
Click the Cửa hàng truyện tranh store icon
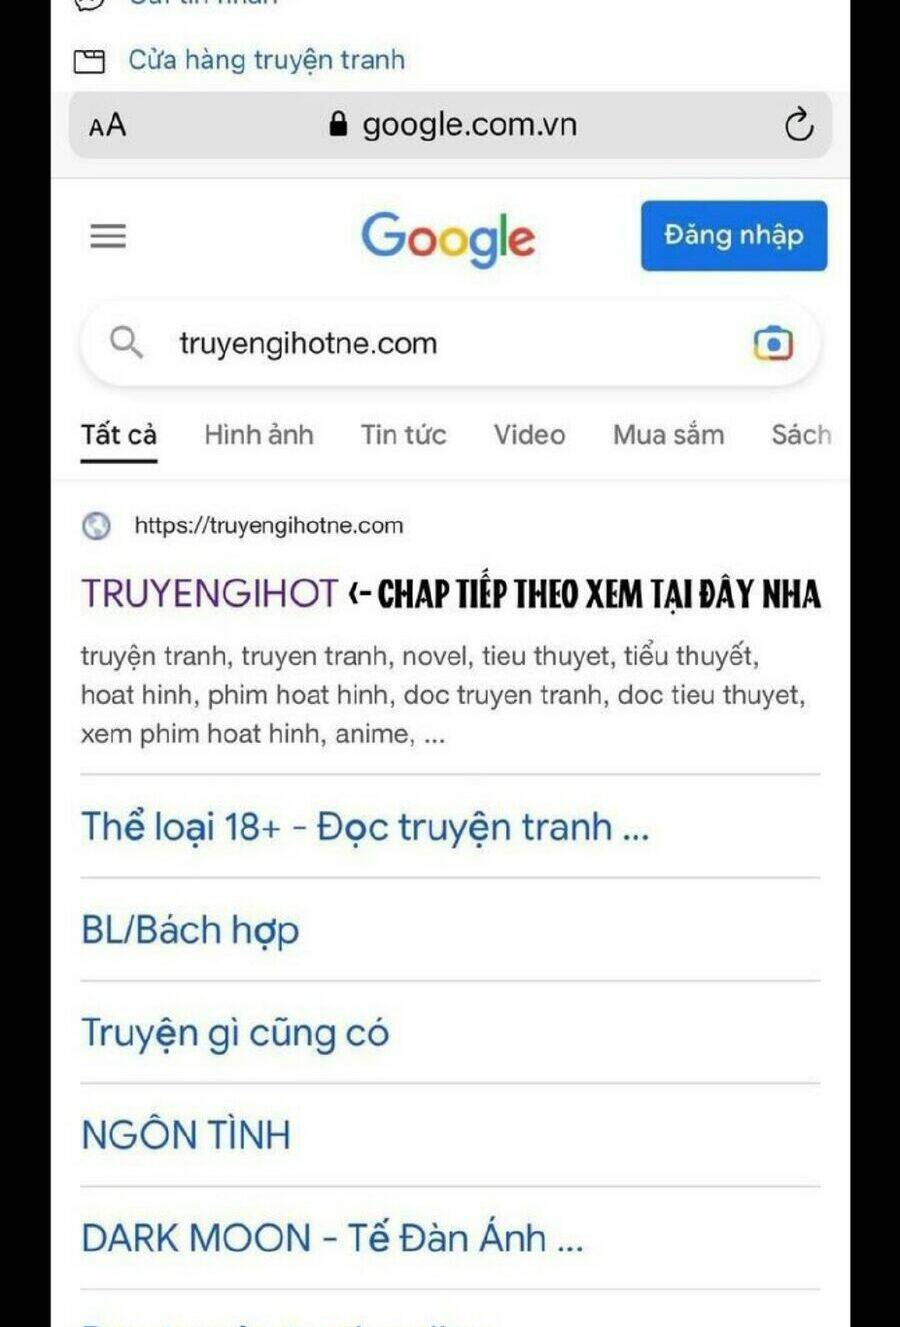[x=90, y=61]
